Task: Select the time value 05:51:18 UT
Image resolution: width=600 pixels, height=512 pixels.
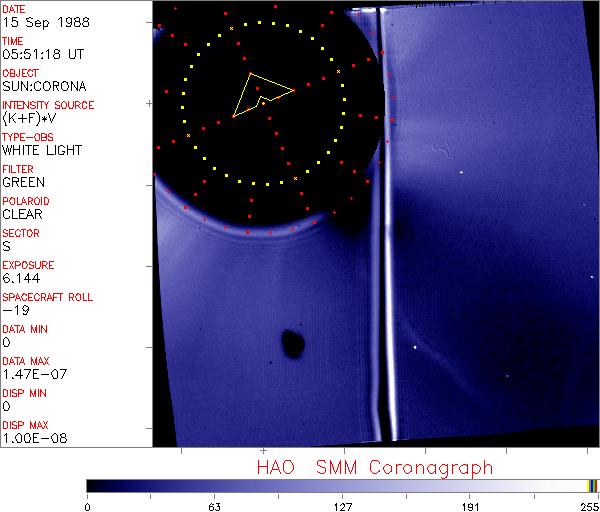Action: click(x=41, y=55)
